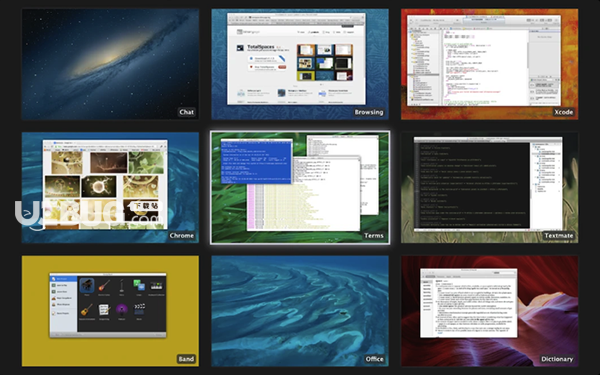The height and width of the screenshot is (375, 600).
Task: Click the Textmate desktop name label
Action: tap(559, 236)
